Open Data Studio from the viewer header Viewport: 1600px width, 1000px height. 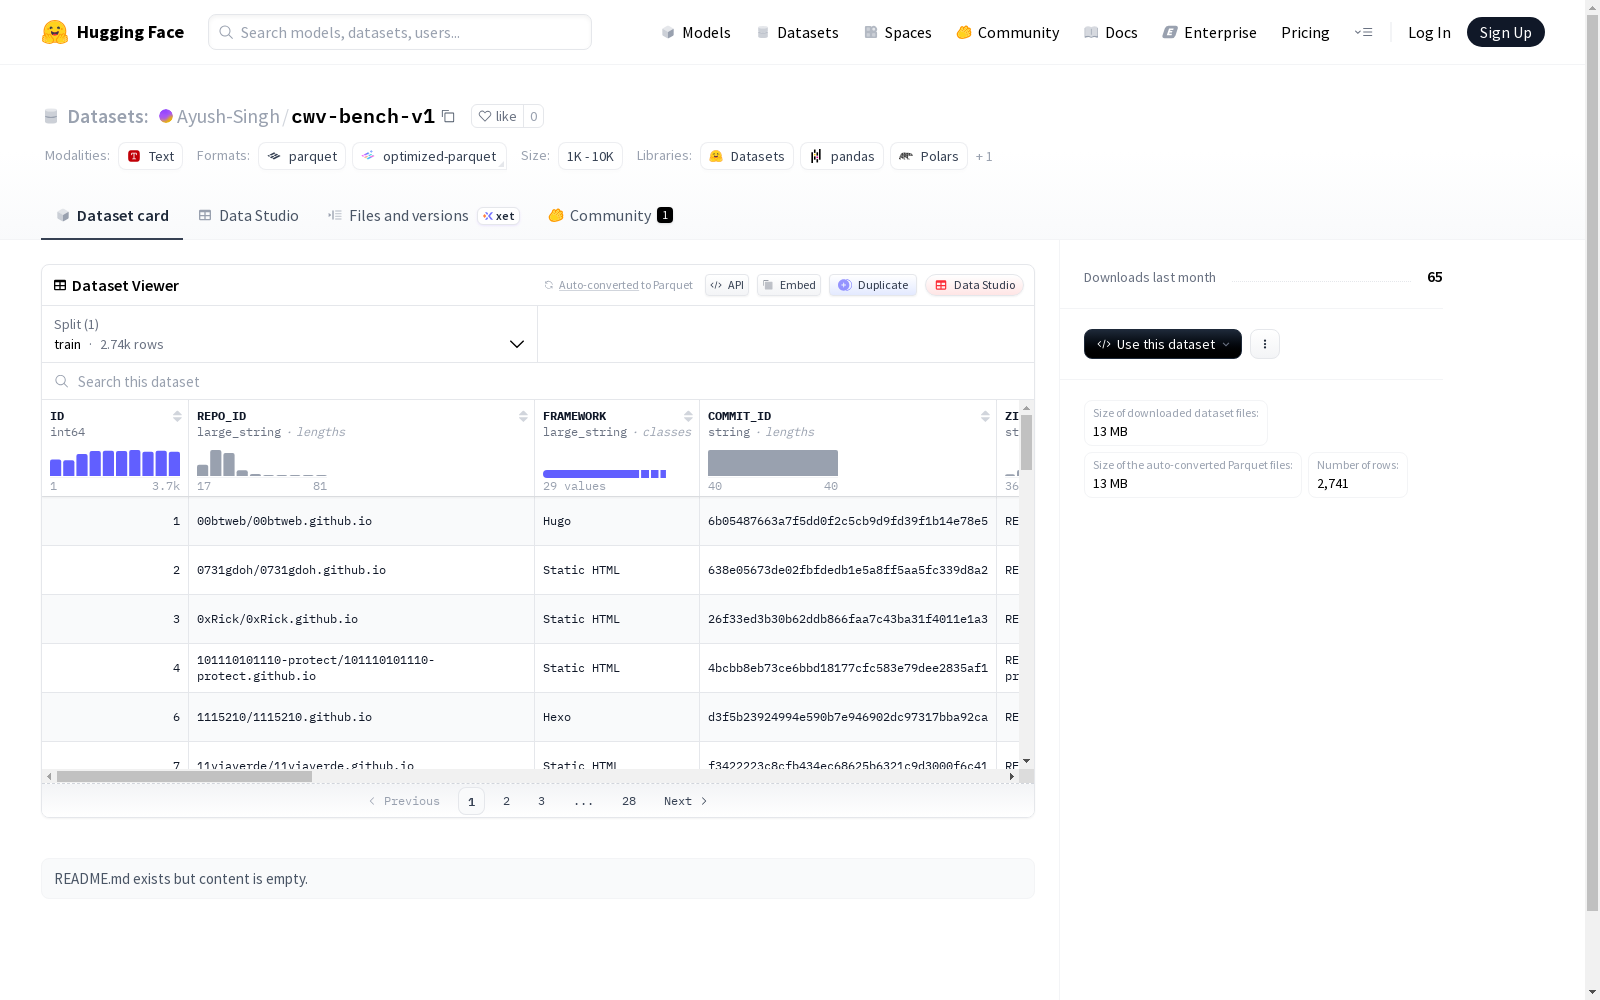[975, 285]
